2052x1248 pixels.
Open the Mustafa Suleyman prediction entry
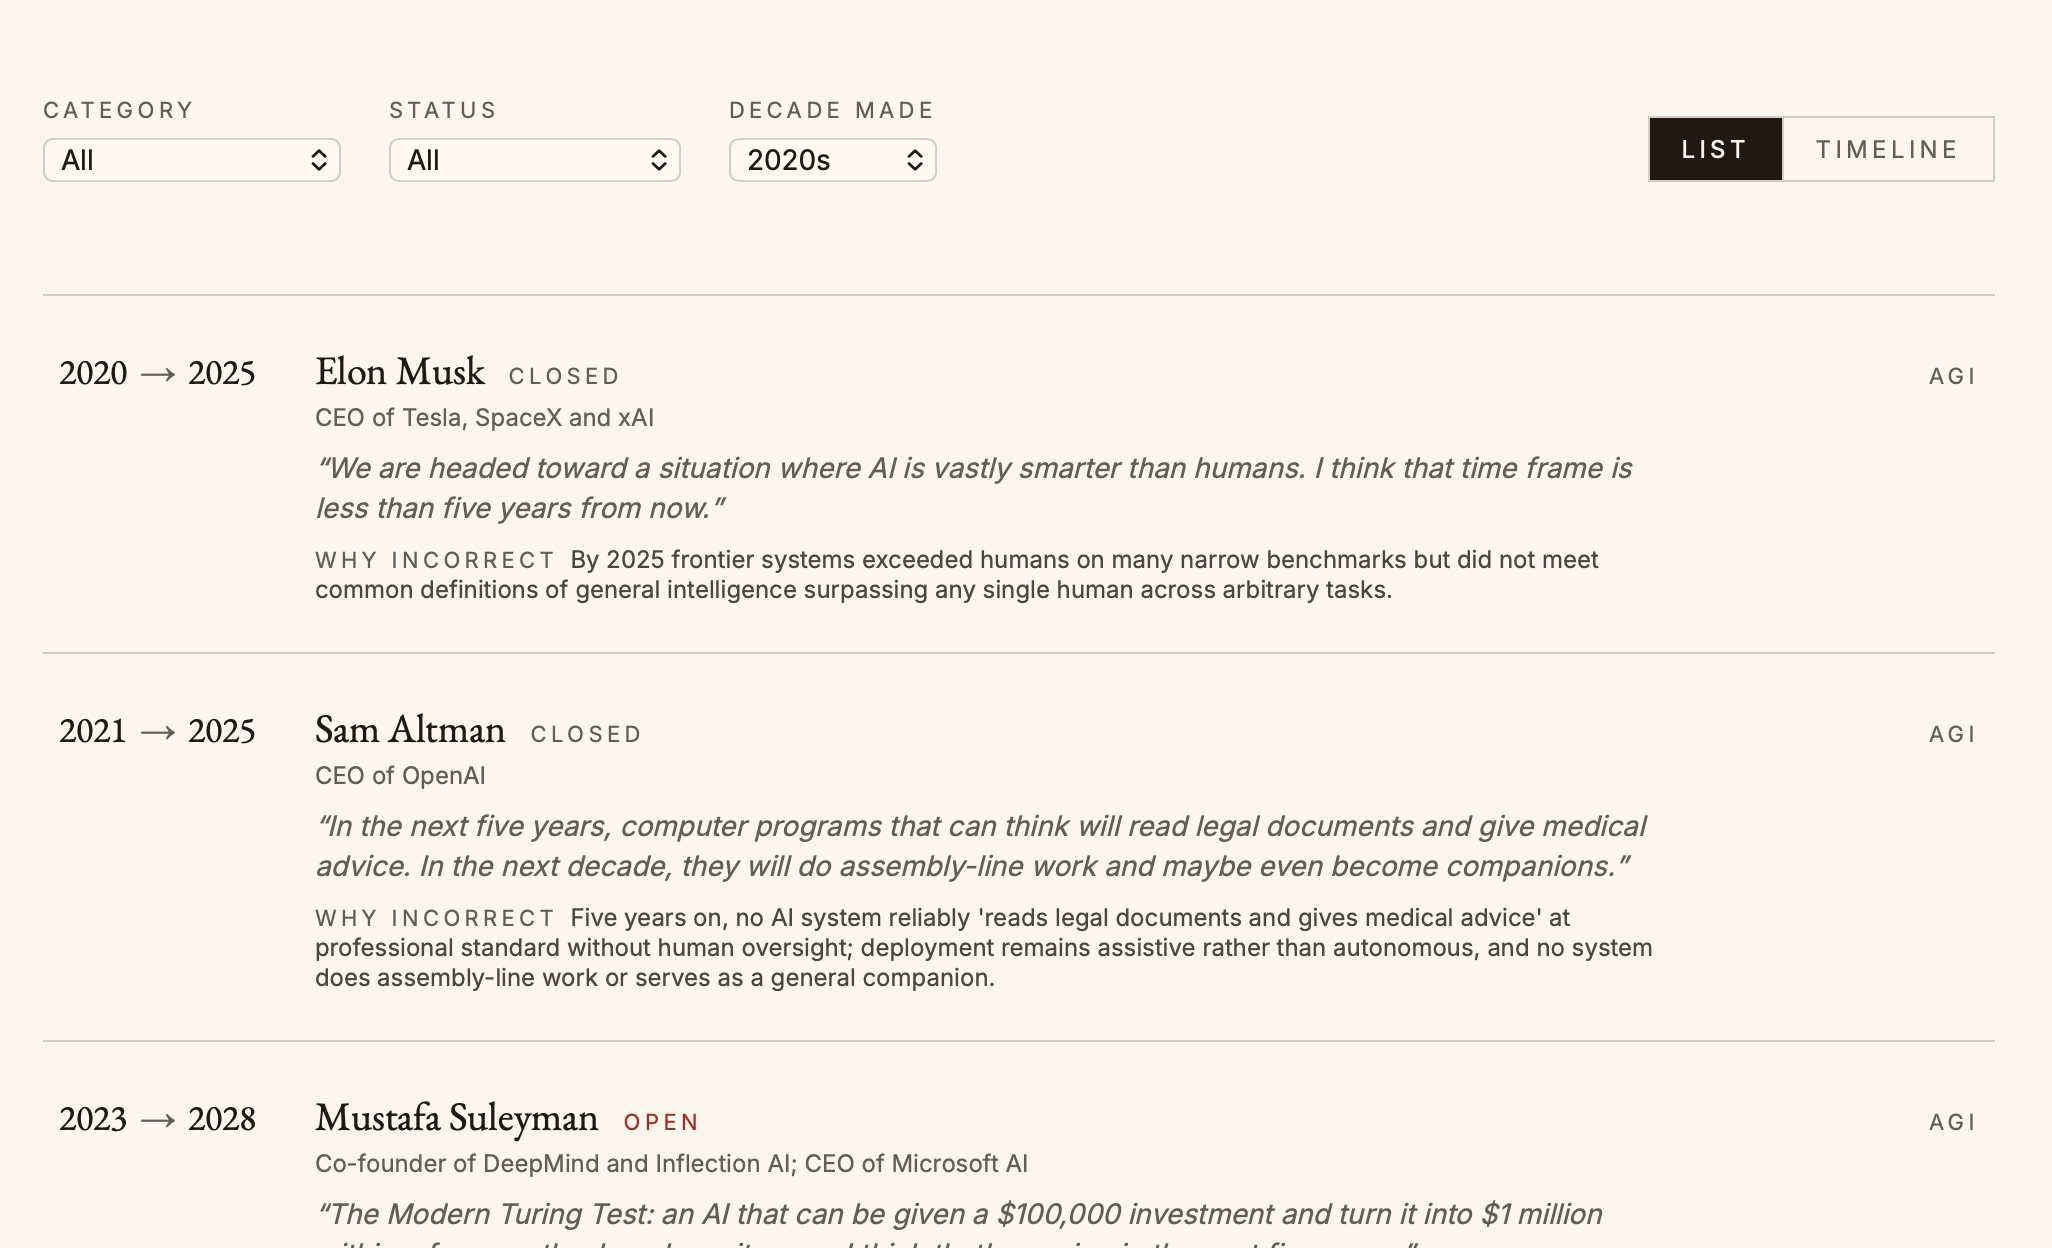[457, 1118]
